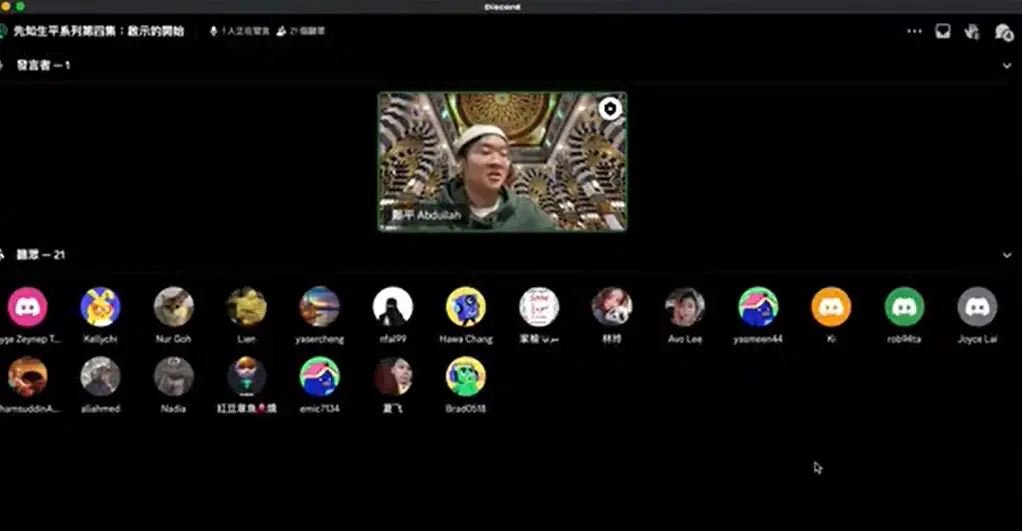
Task: Click the moderator shield badge on speaker video
Action: (x=609, y=108)
